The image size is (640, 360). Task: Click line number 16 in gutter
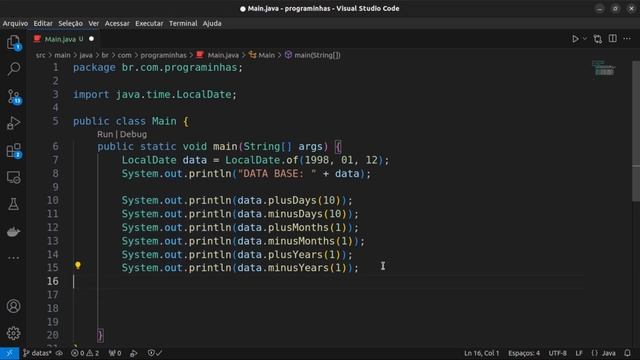[x=52, y=281]
